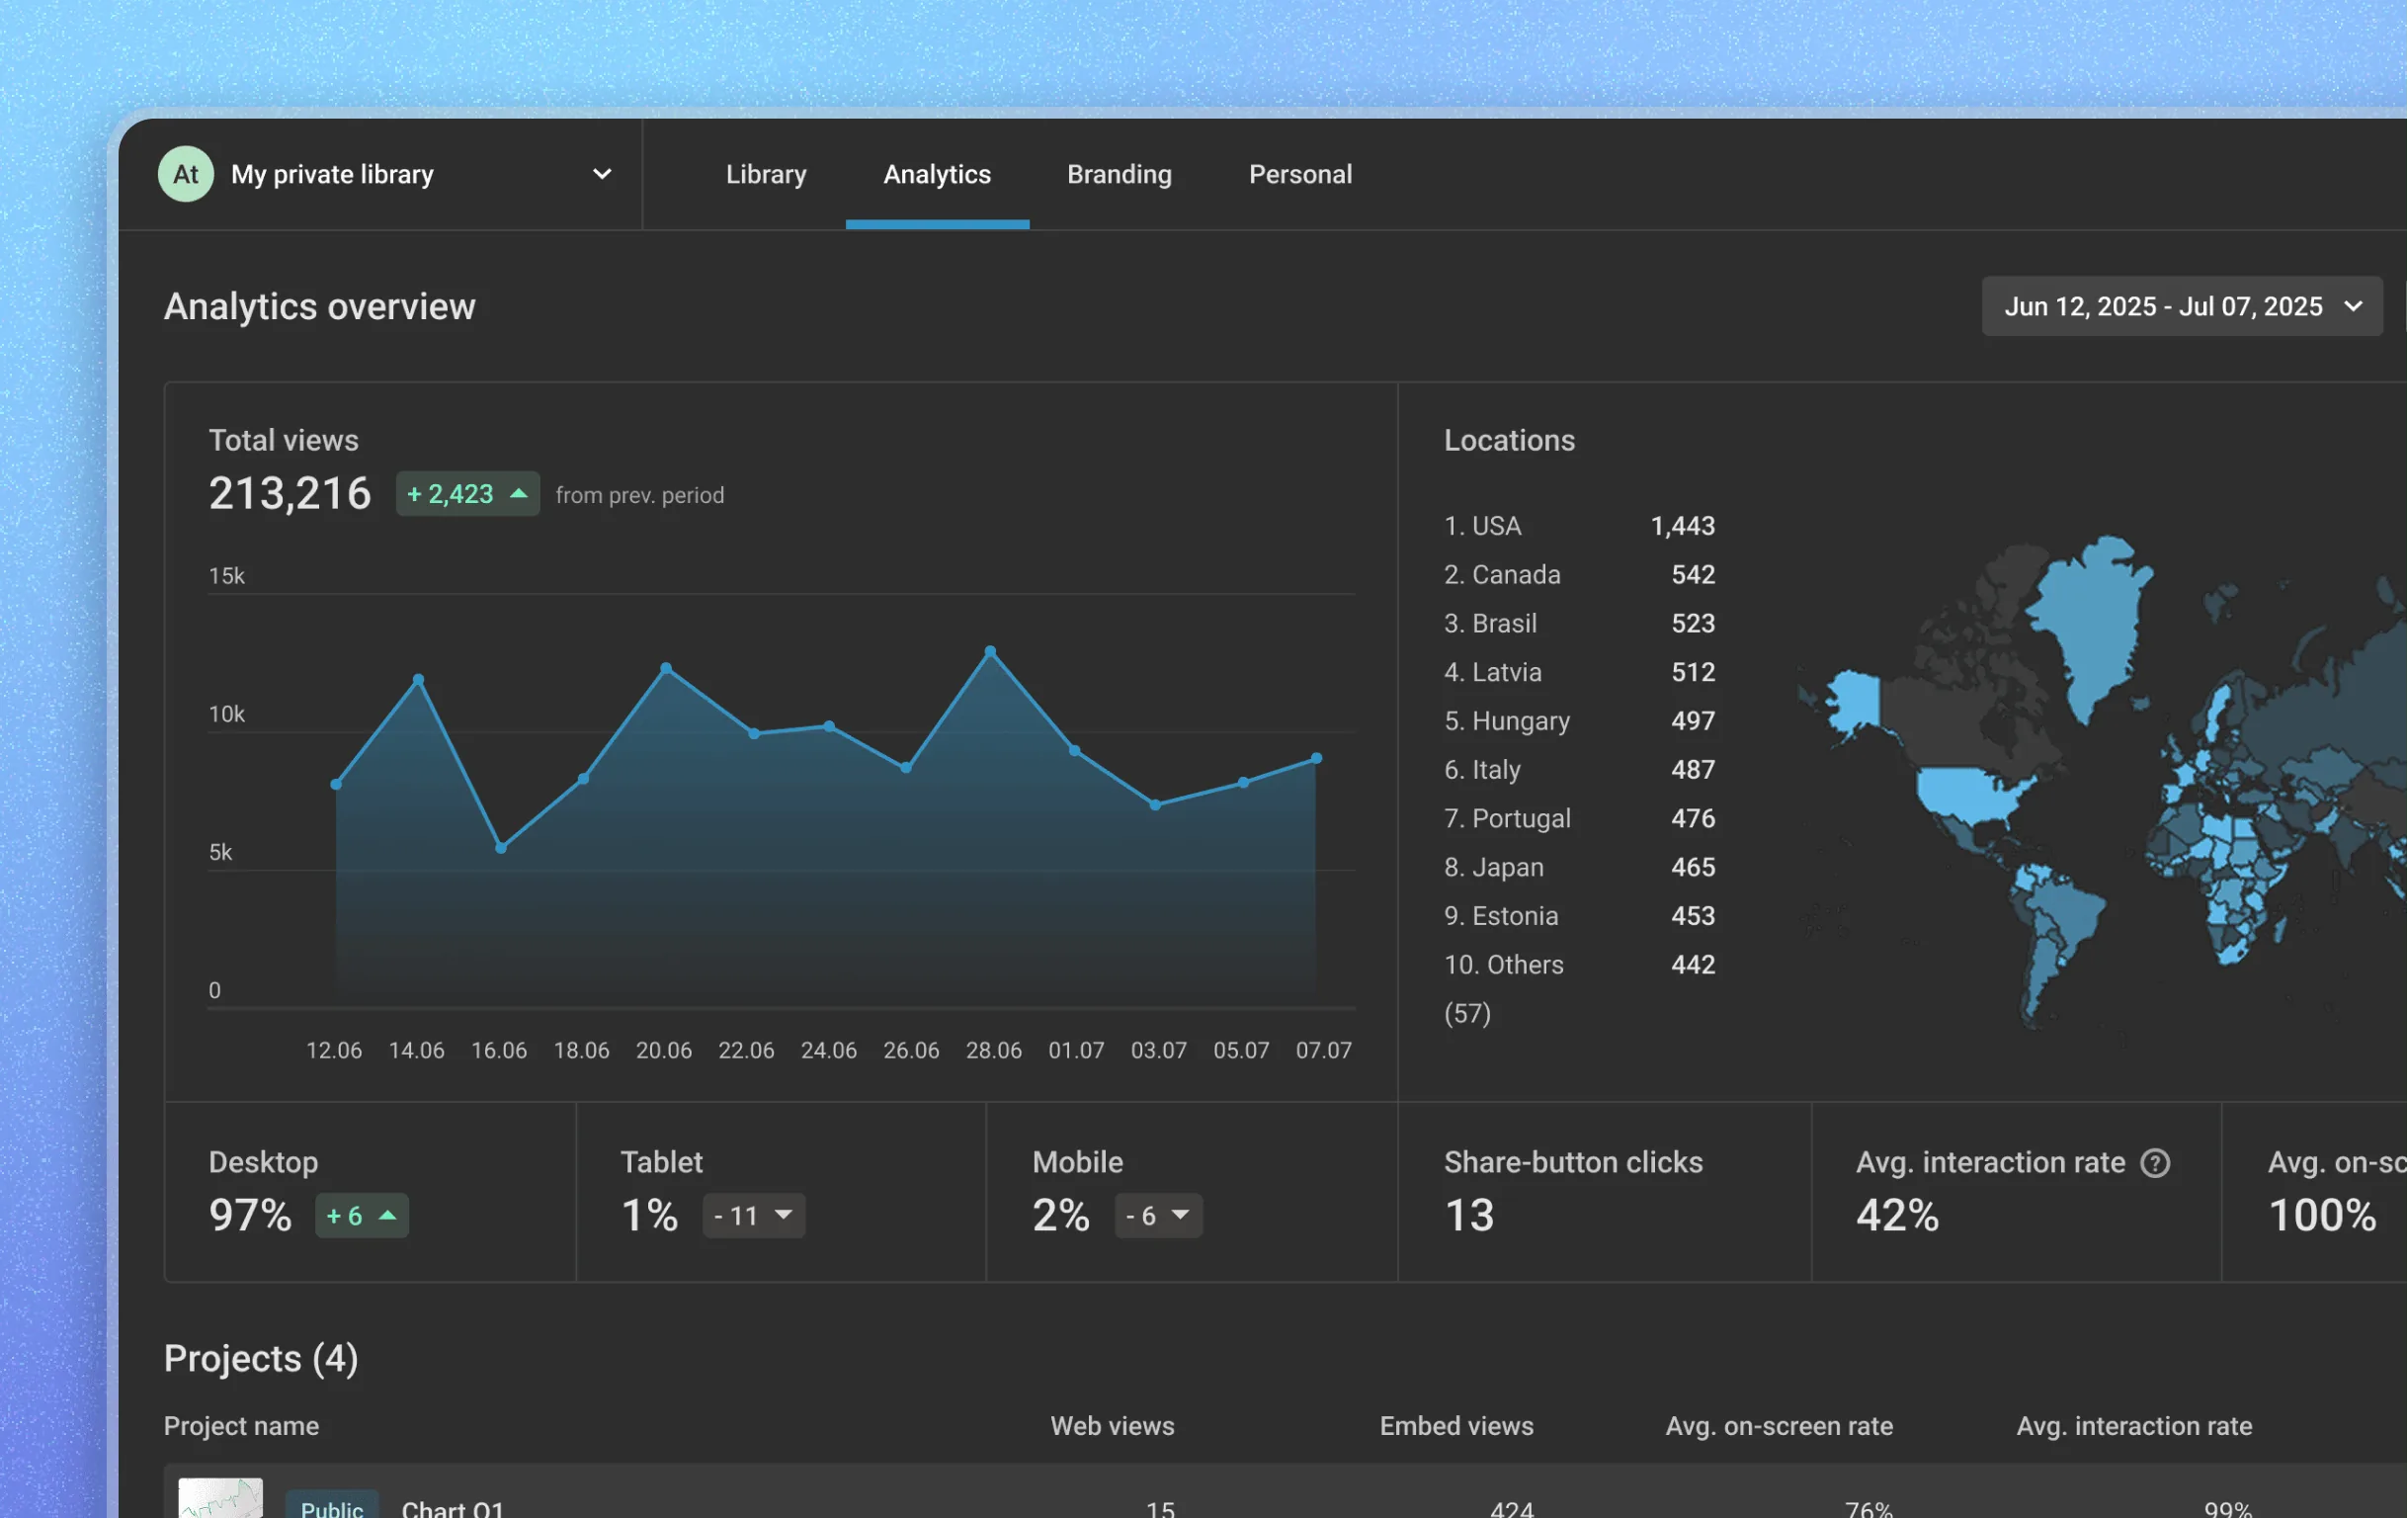This screenshot has width=2408, height=1518.
Task: Click the Desktop +6 change badge
Action: 362,1216
